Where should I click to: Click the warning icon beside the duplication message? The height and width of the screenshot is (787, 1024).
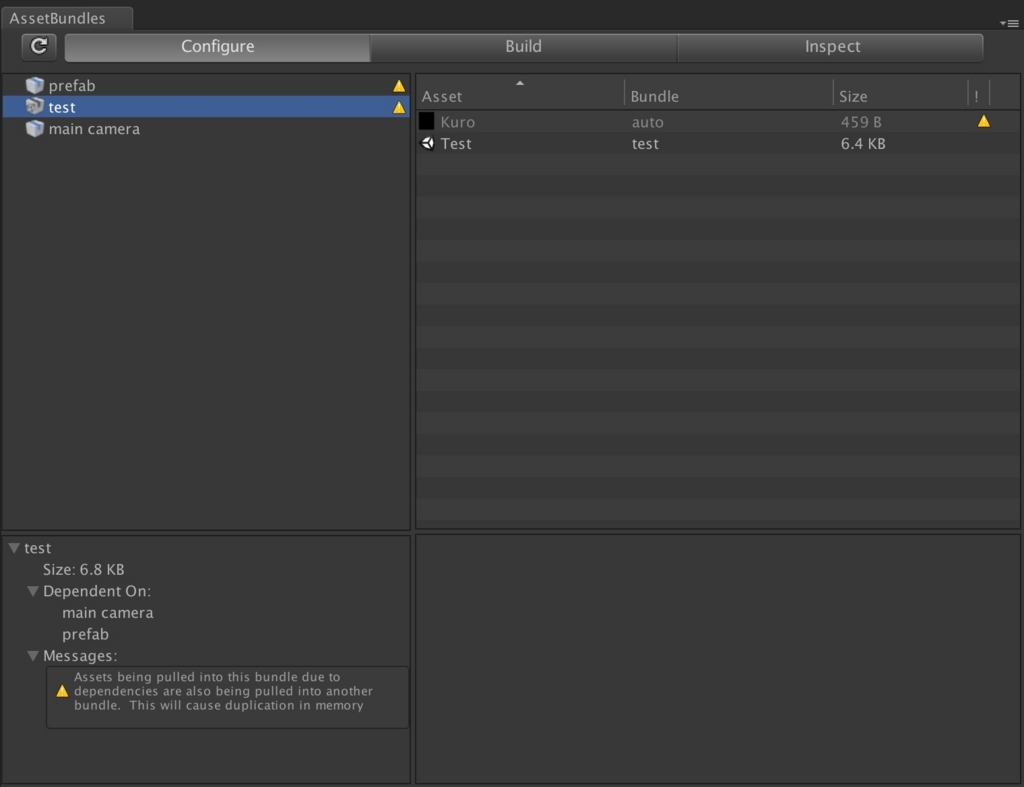point(64,690)
